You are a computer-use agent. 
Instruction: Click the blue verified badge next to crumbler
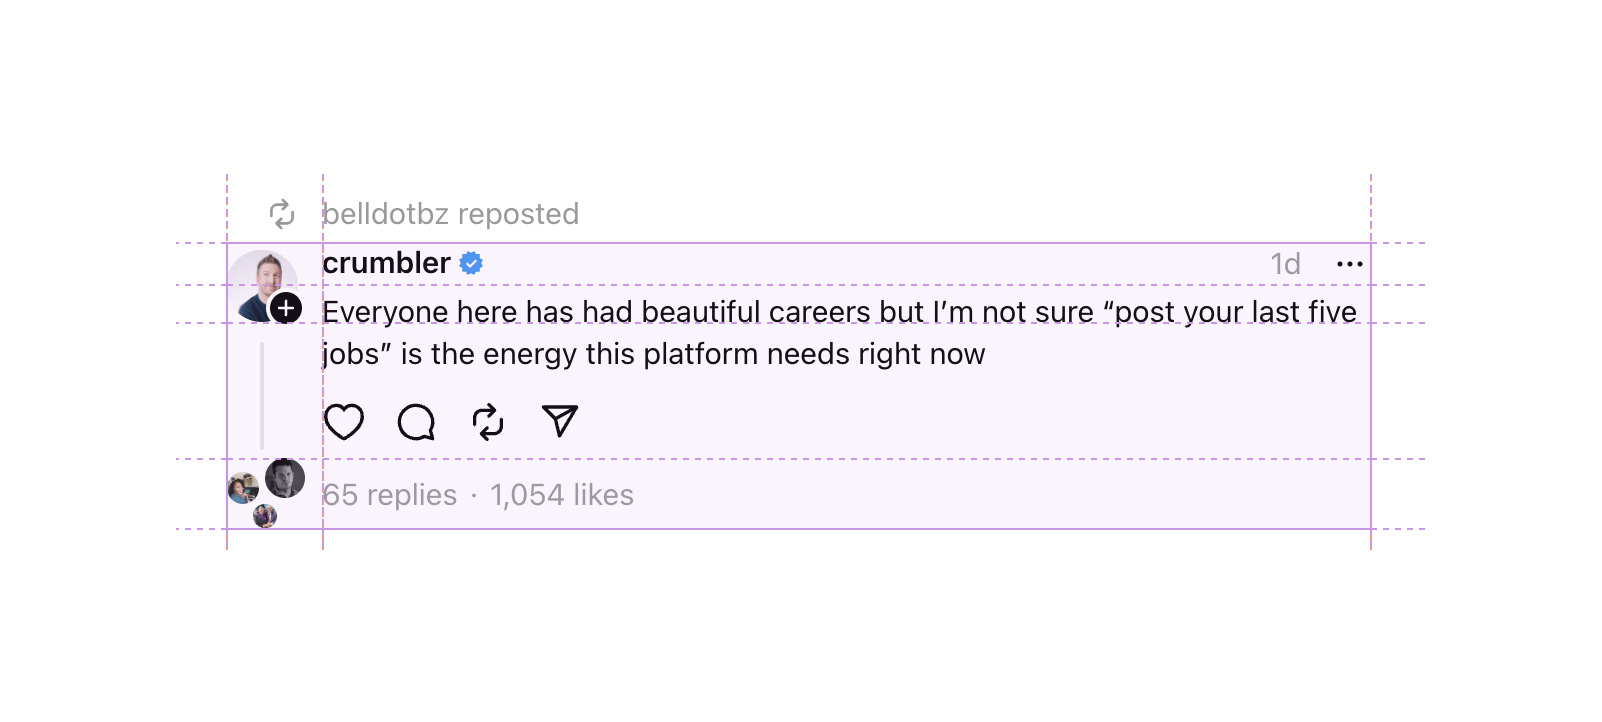coord(471,263)
